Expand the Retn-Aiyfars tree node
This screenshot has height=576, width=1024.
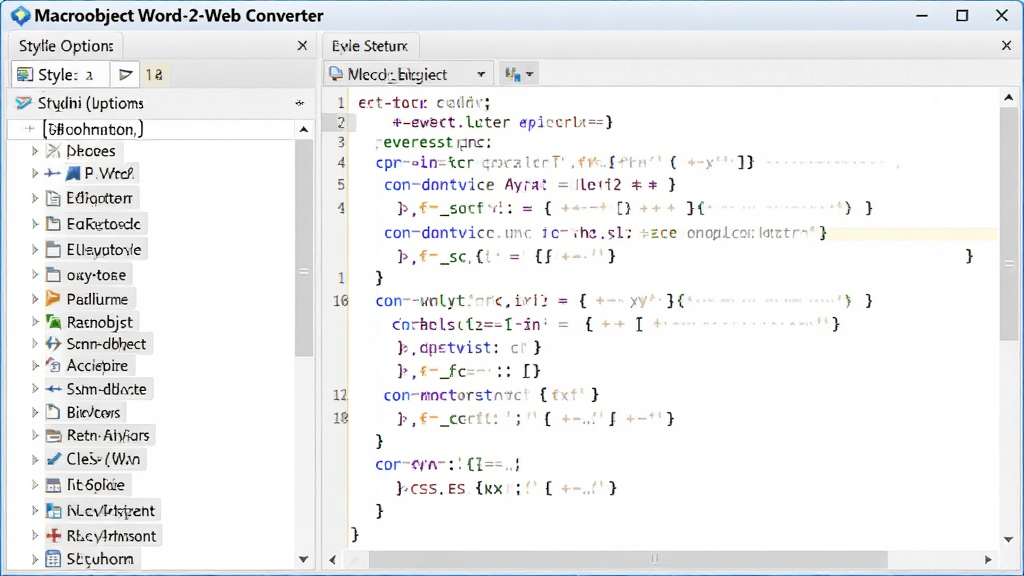(35, 436)
